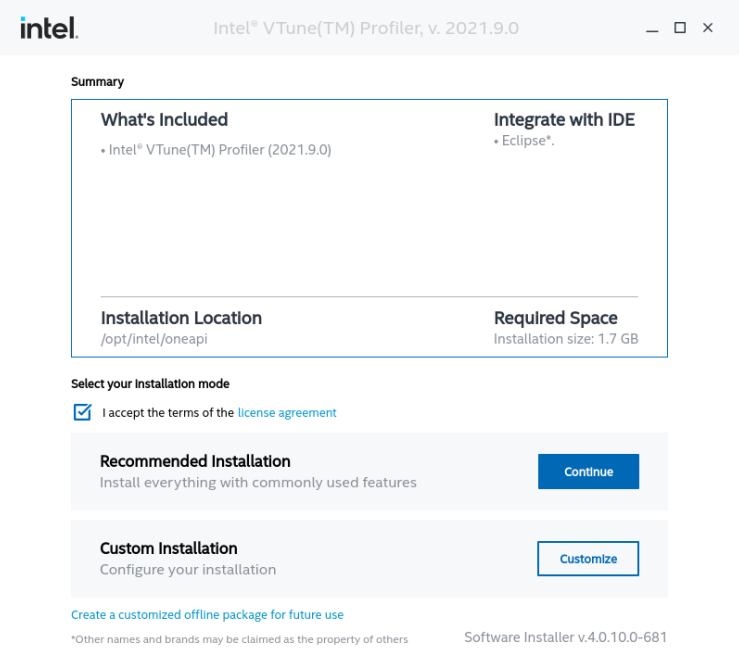Maximize the installer window
The image size is (739, 665).
click(680, 28)
